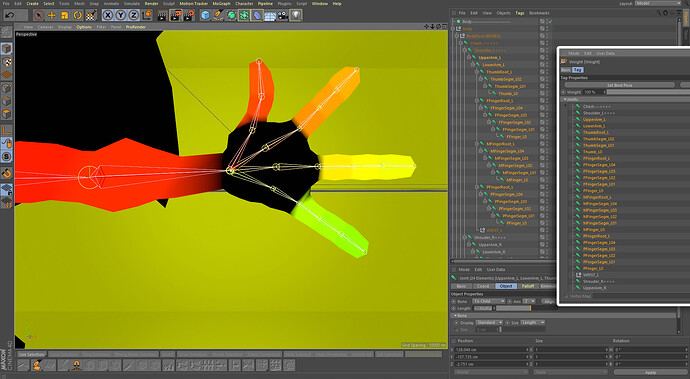Open Edit Render Settings icon
Screen dimensions: 690x379
point(189,15)
